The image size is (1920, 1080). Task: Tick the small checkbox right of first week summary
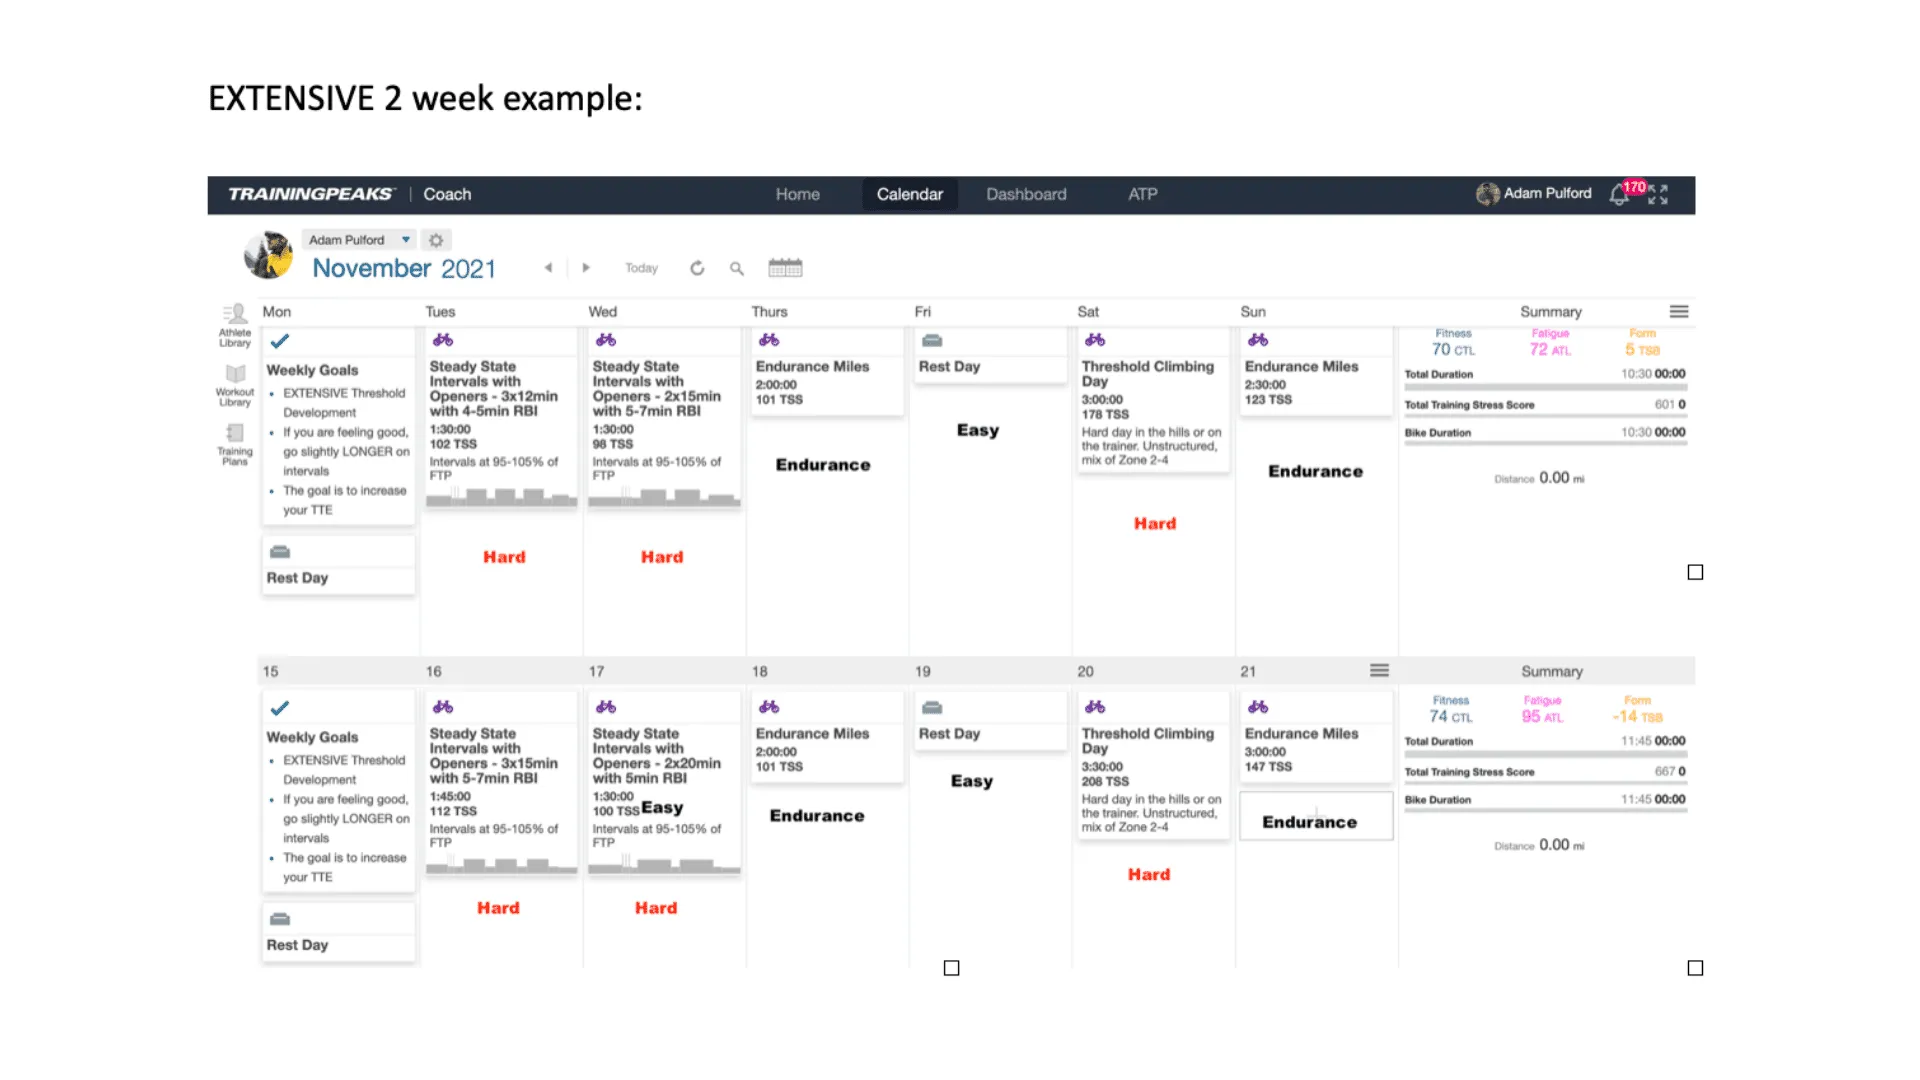(1695, 572)
